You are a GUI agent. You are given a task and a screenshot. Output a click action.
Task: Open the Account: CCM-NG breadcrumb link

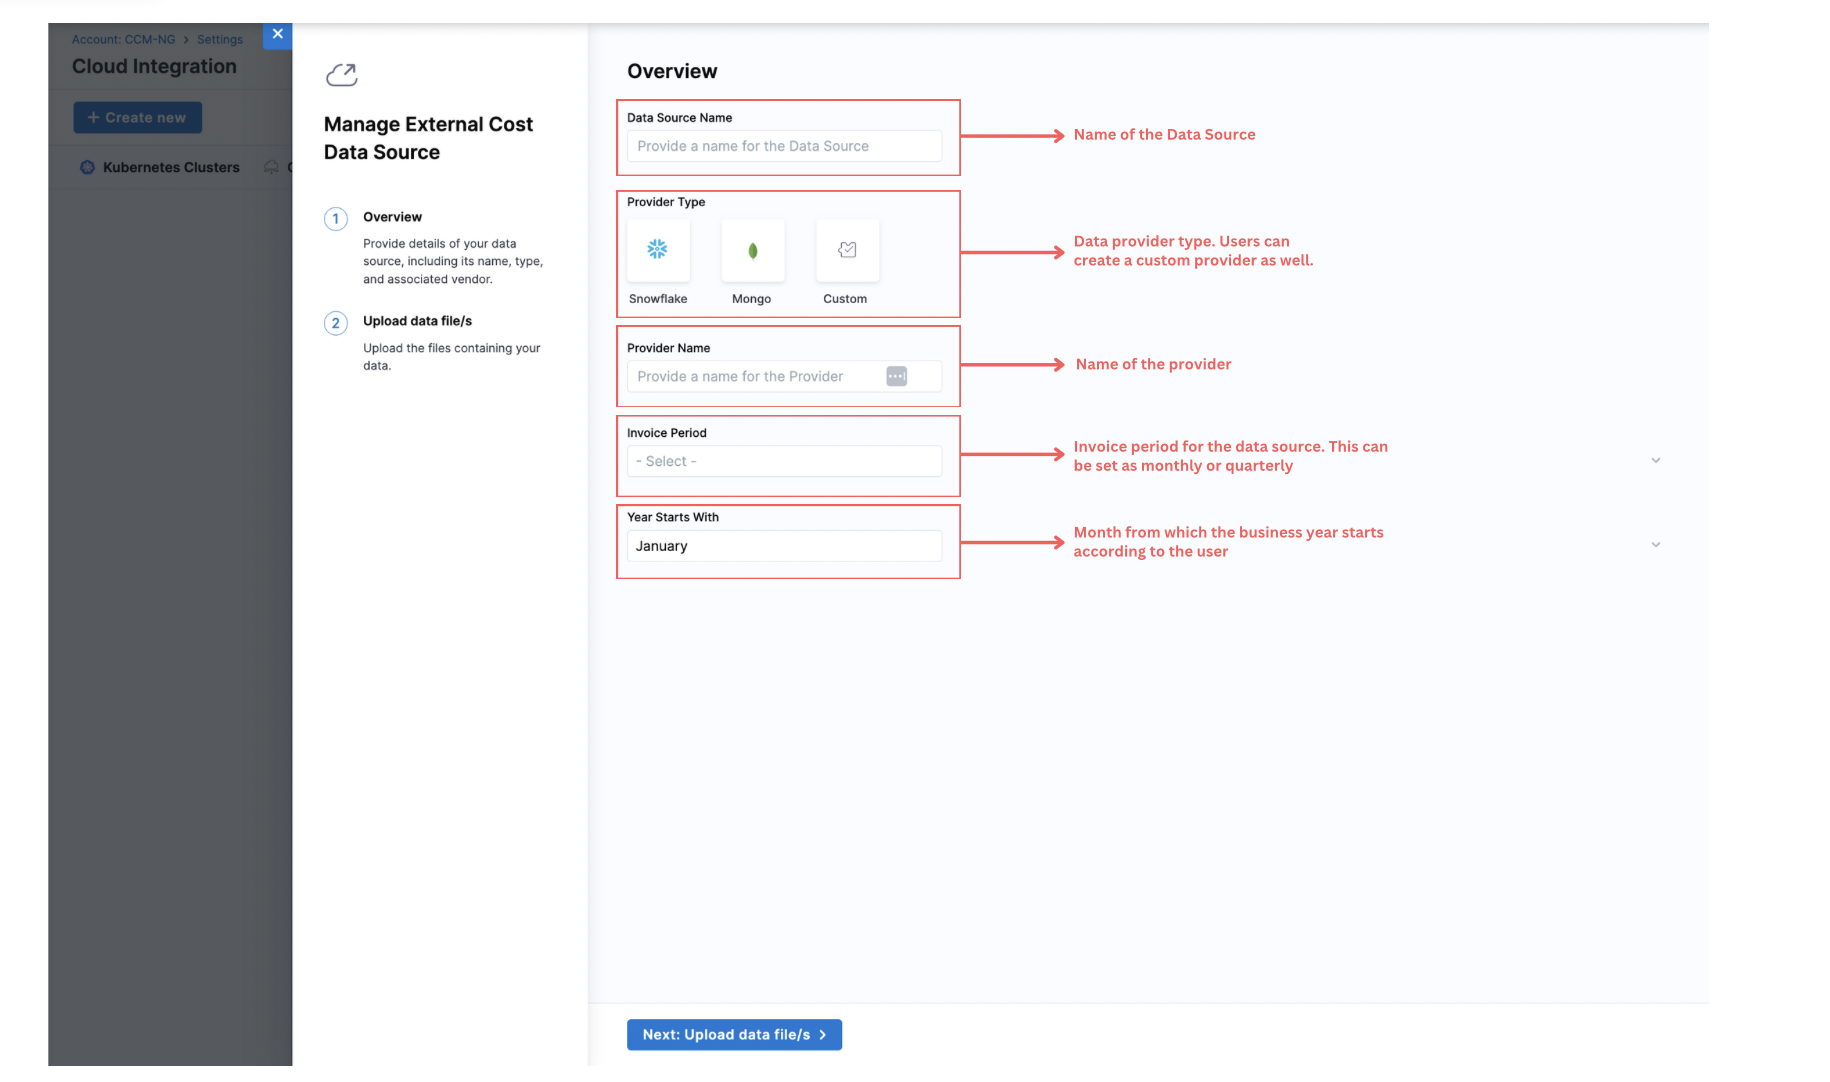pyautogui.click(x=123, y=40)
